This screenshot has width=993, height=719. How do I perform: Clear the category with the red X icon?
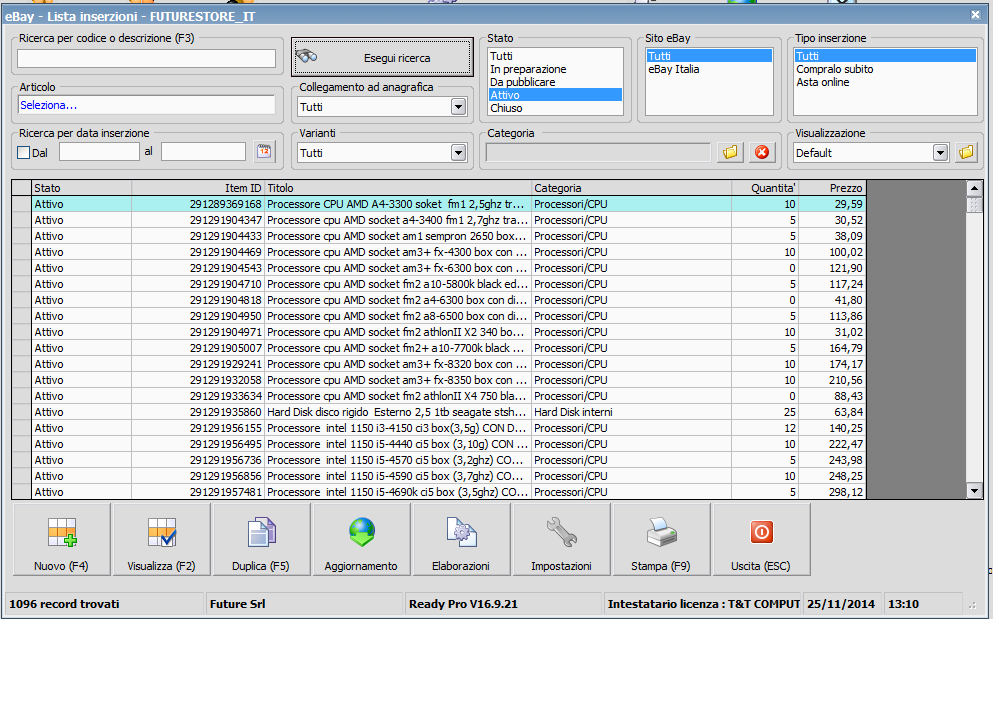pos(762,152)
